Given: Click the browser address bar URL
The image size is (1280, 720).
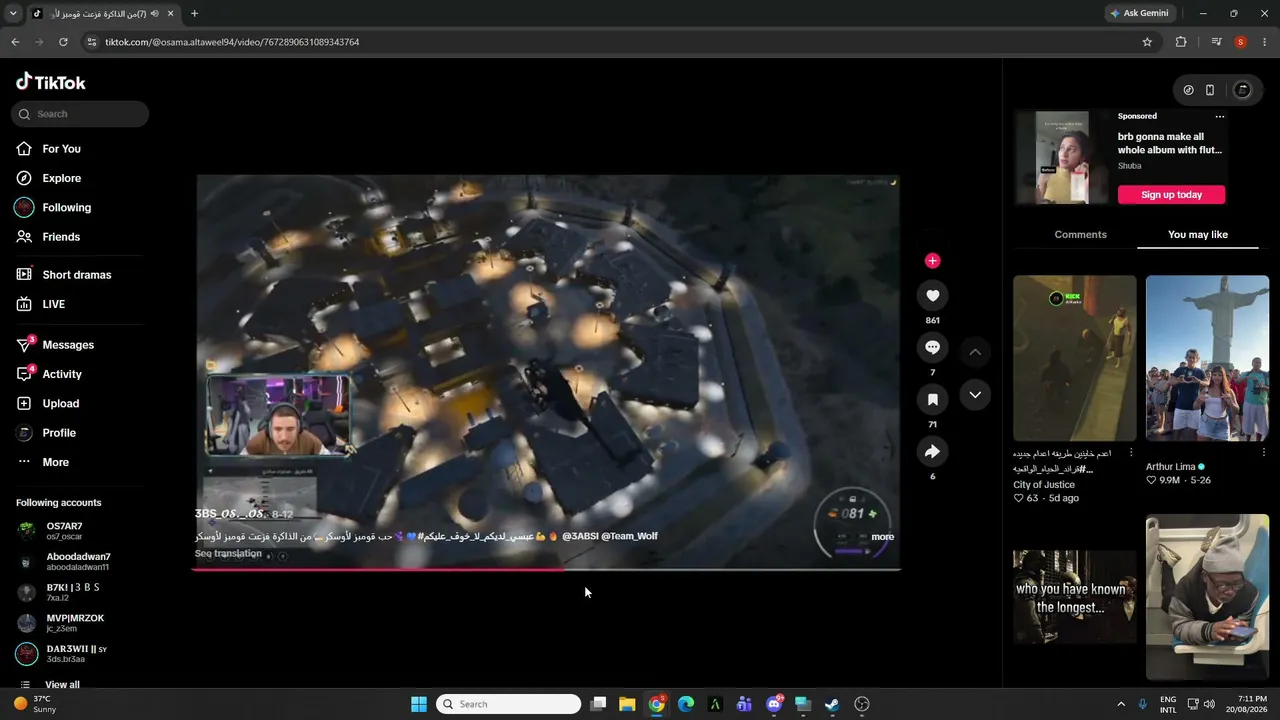Looking at the screenshot, I should click(232, 42).
